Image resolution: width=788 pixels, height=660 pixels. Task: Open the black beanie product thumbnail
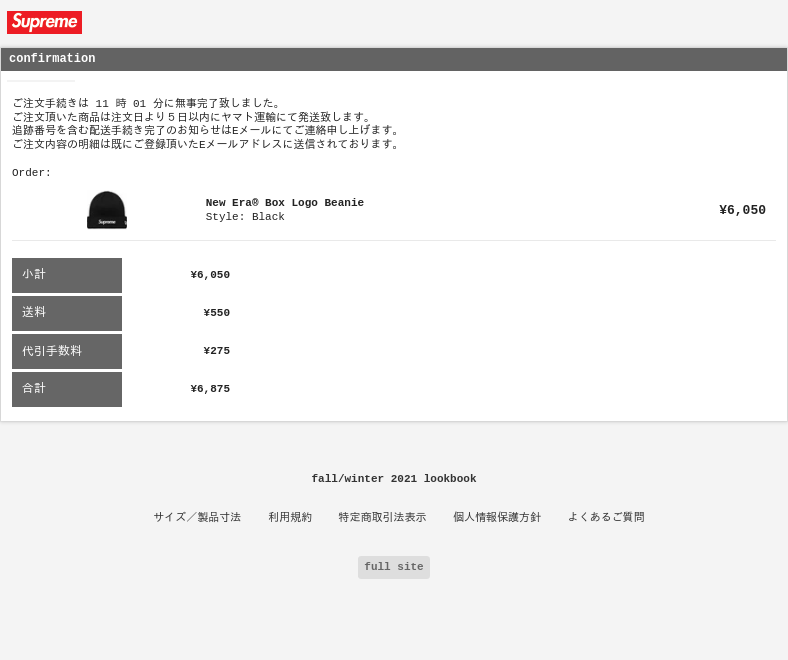click(x=107, y=210)
